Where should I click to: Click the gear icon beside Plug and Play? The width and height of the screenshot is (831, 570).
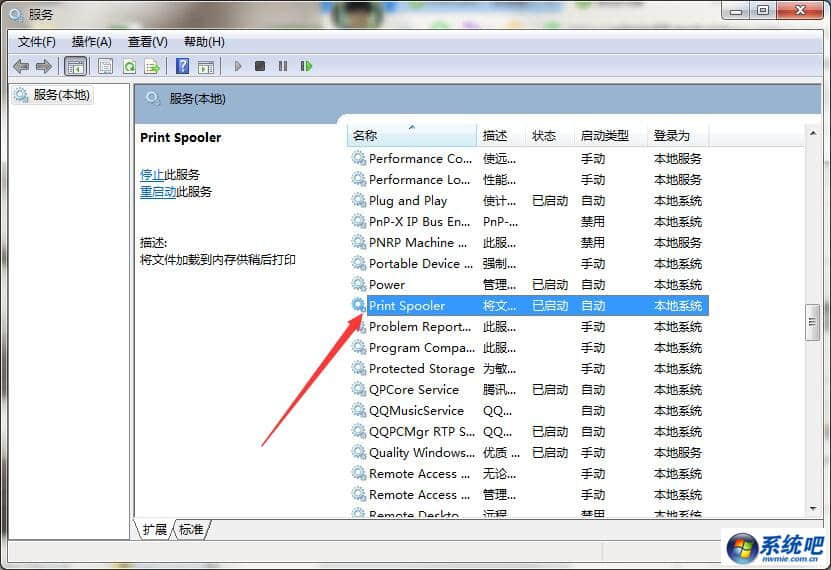[x=359, y=200]
